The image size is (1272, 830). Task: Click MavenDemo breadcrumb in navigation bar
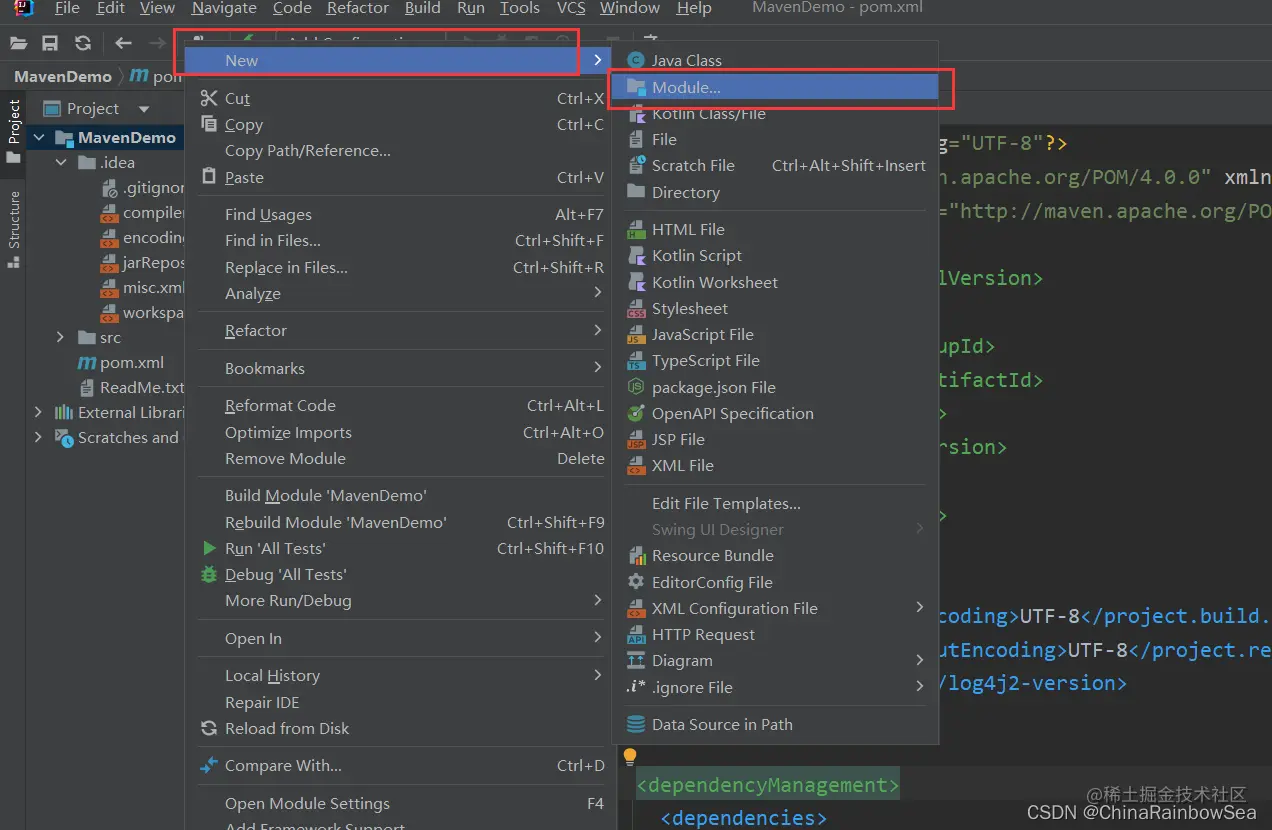(x=63, y=76)
